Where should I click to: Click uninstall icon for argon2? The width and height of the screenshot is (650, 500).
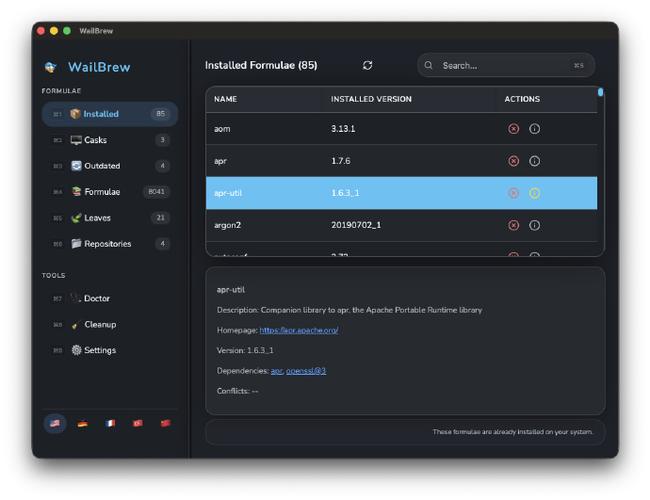point(514,225)
